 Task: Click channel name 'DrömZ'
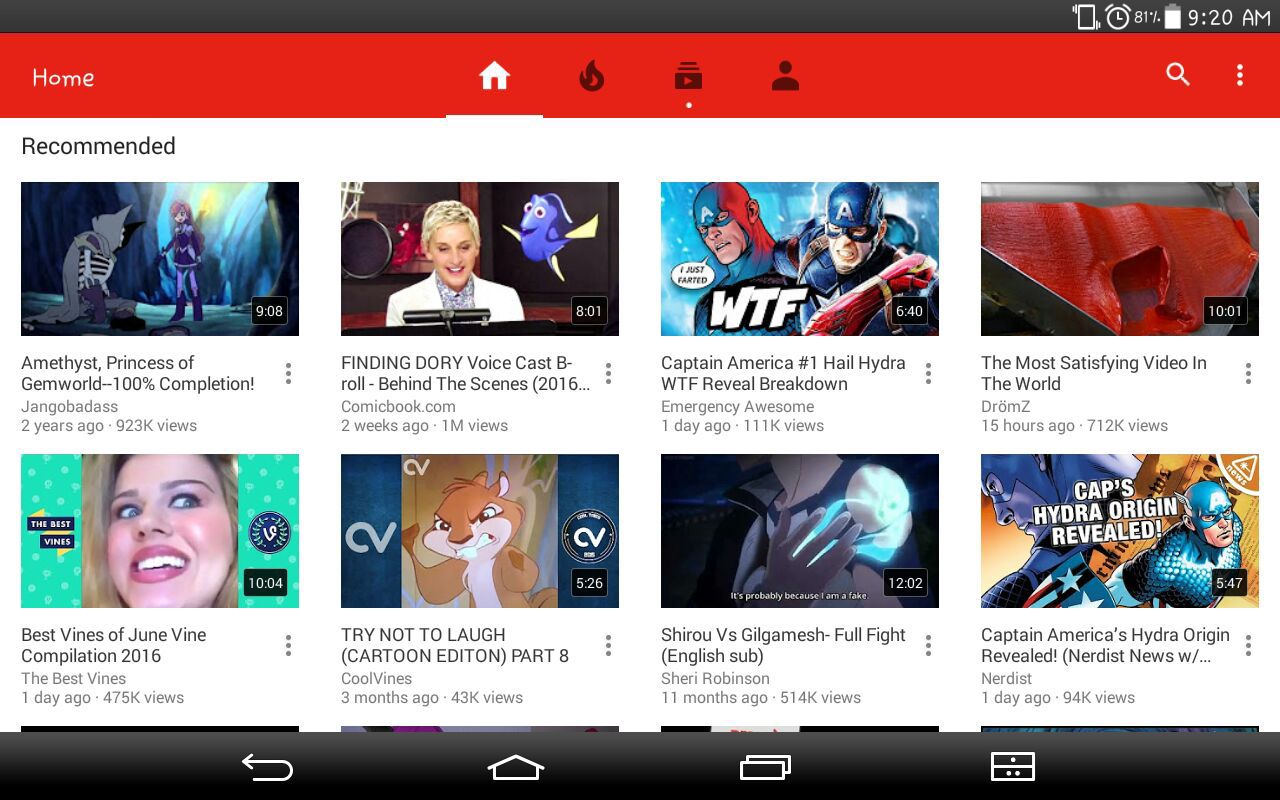pos(1006,407)
